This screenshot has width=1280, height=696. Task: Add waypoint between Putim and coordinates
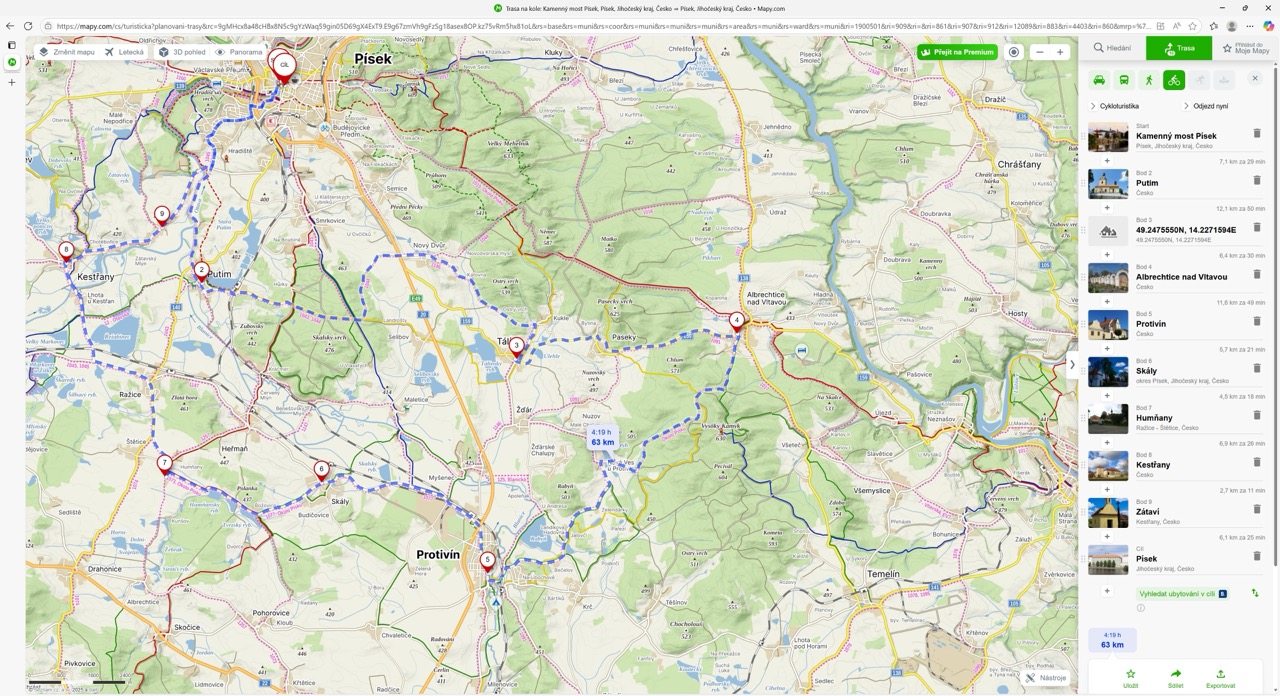tap(1107, 208)
